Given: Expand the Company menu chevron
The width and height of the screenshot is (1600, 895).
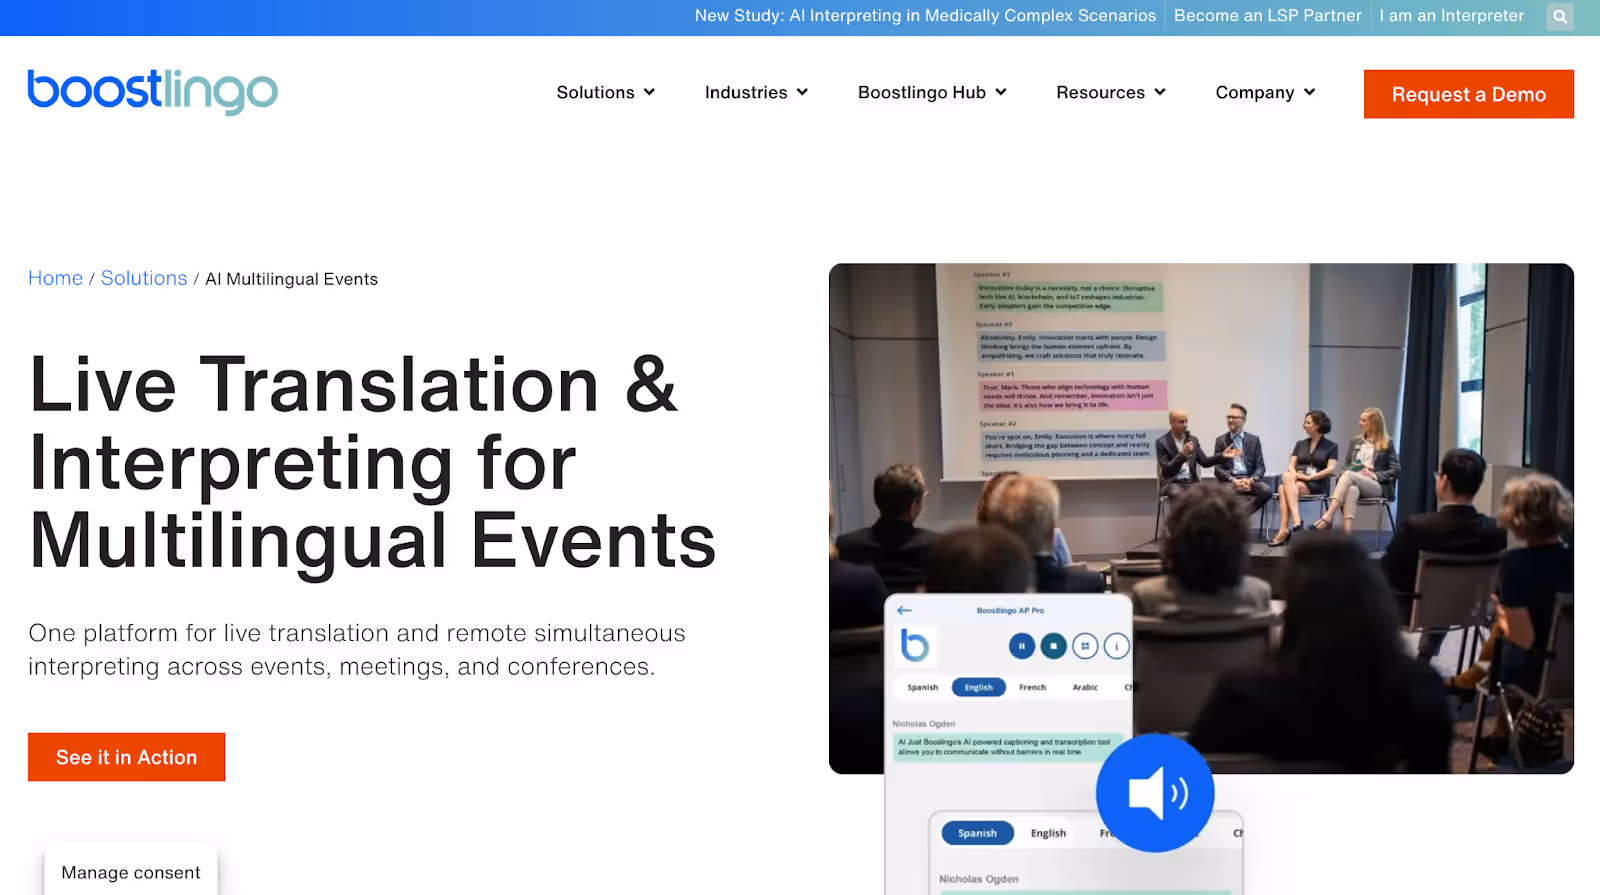Looking at the screenshot, I should click(1309, 92).
